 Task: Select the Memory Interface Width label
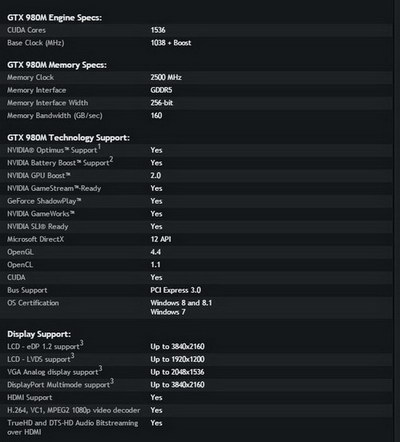pos(48,103)
